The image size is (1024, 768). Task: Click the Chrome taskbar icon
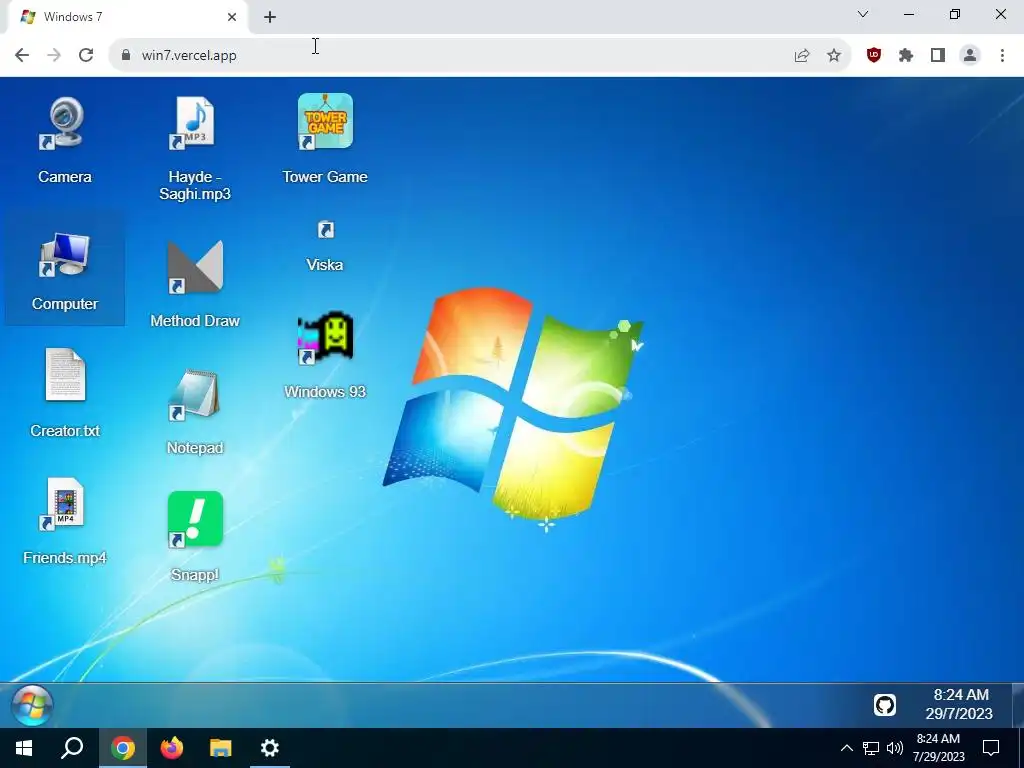tap(123, 748)
